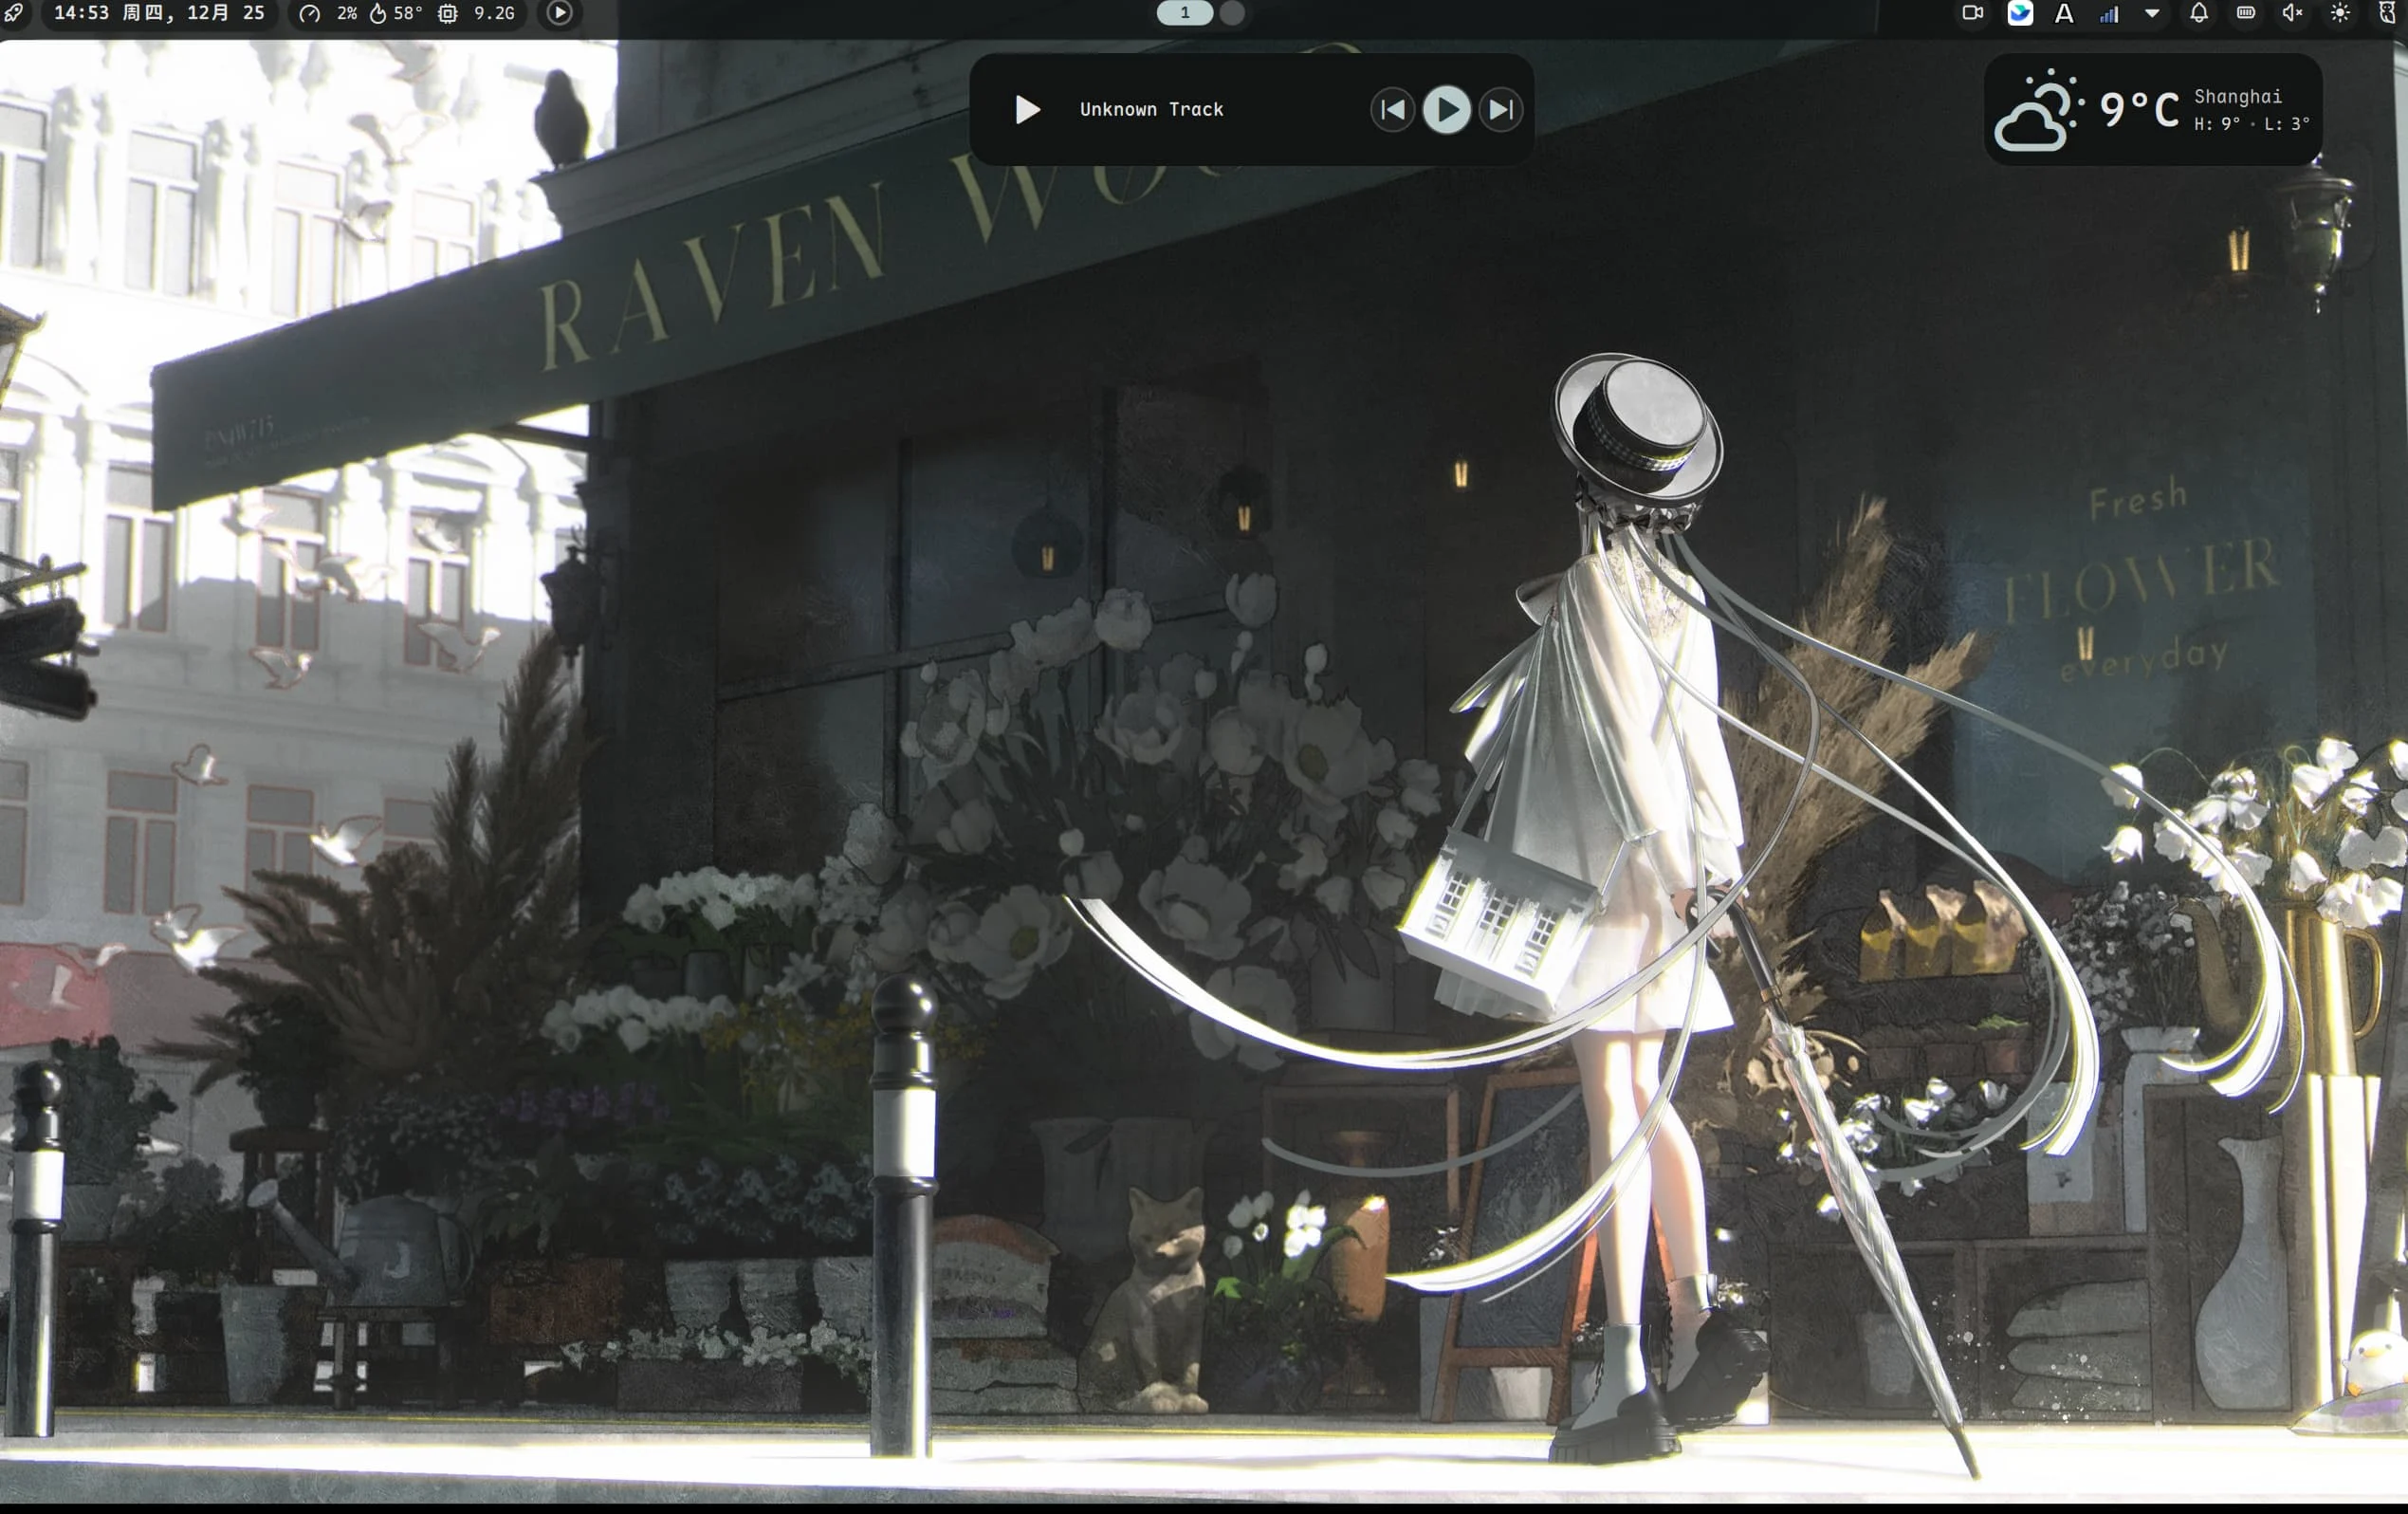Image resolution: width=2408 pixels, height=1514 pixels.
Task: Open the blue bird tray app
Action: point(2020,13)
